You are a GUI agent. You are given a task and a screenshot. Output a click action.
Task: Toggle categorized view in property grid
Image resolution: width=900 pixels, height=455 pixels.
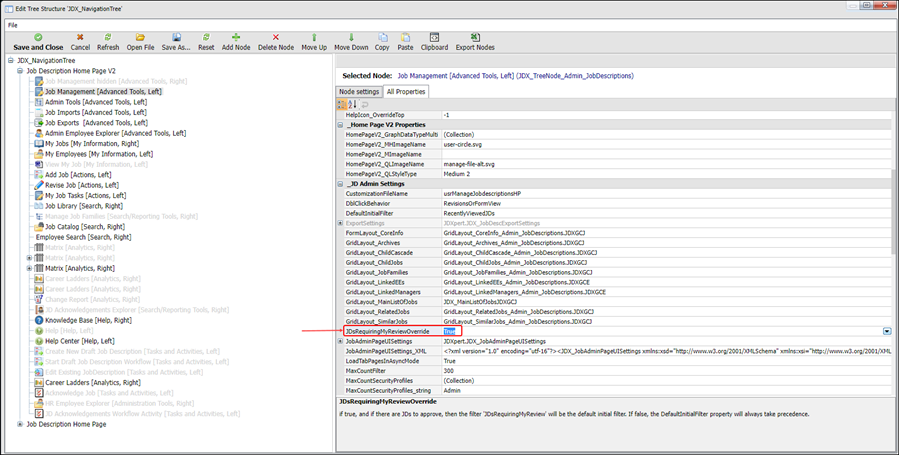pyautogui.click(x=342, y=104)
